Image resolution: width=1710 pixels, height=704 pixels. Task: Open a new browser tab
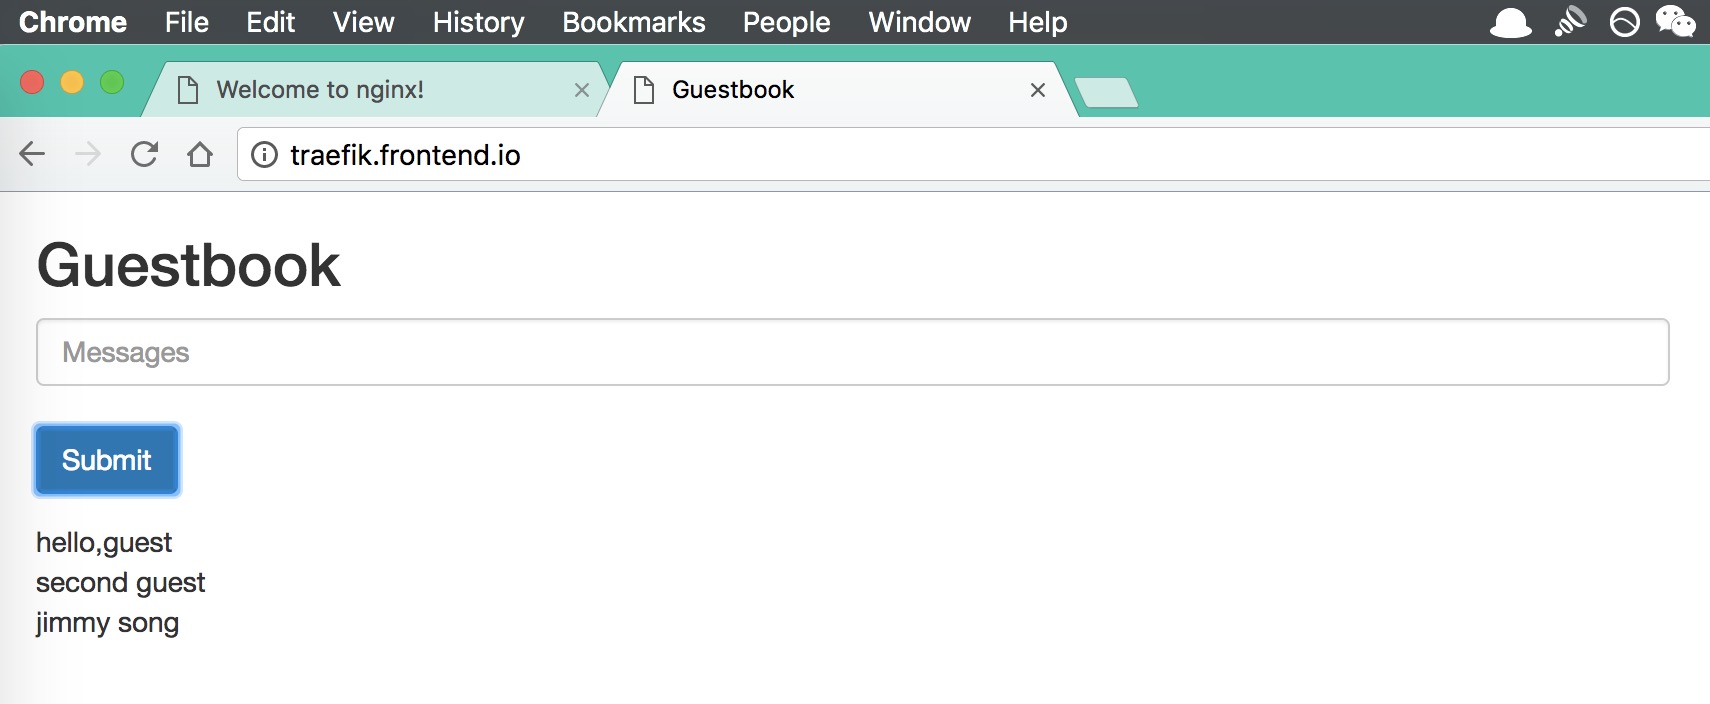[1106, 92]
